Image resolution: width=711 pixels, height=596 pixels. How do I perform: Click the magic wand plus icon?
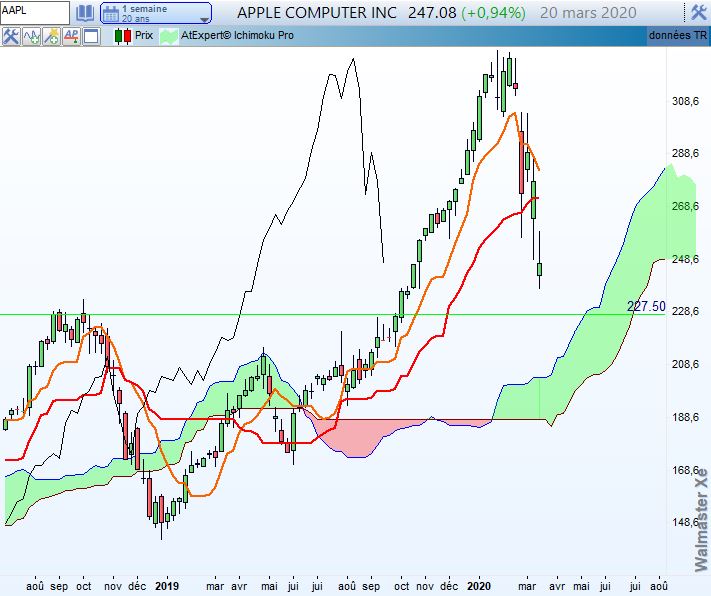[51, 36]
